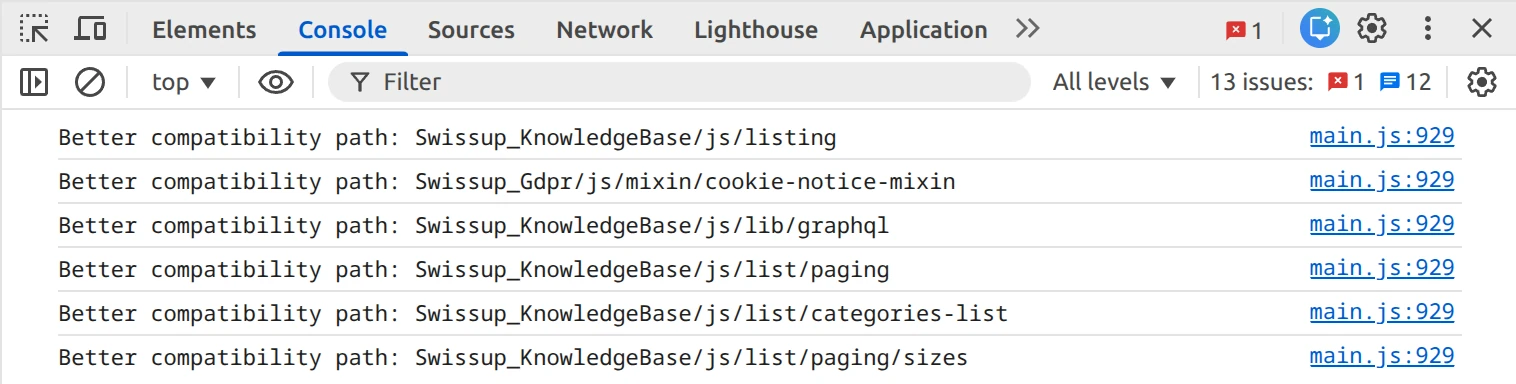Click the red error count badge in tab bar
The height and width of the screenshot is (384, 1516).
pos(1244,30)
